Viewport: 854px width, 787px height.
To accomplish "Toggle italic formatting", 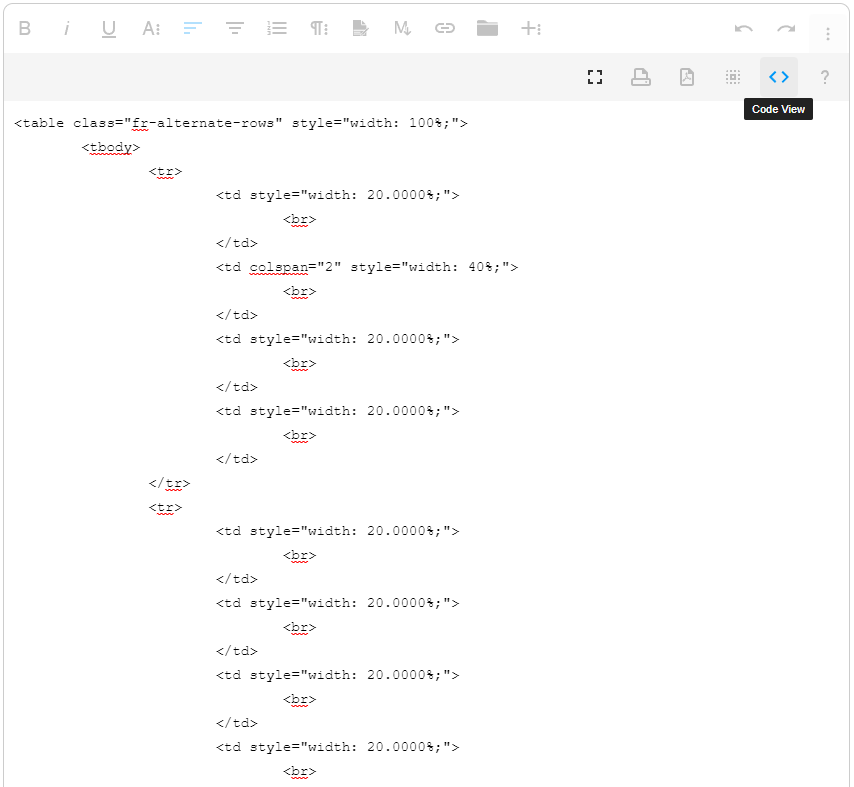I will click(x=66, y=28).
